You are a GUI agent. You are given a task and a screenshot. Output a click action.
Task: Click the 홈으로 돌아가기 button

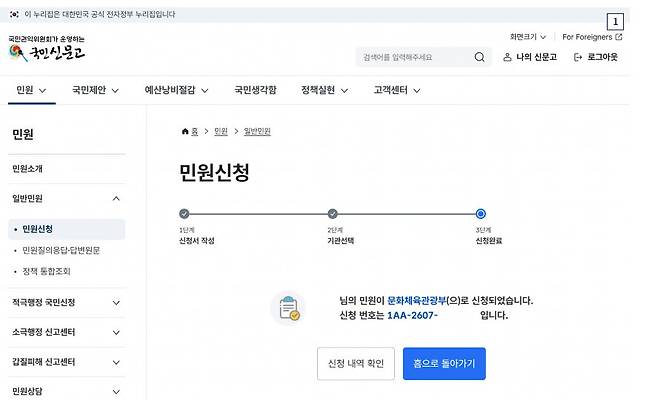[x=444, y=363]
